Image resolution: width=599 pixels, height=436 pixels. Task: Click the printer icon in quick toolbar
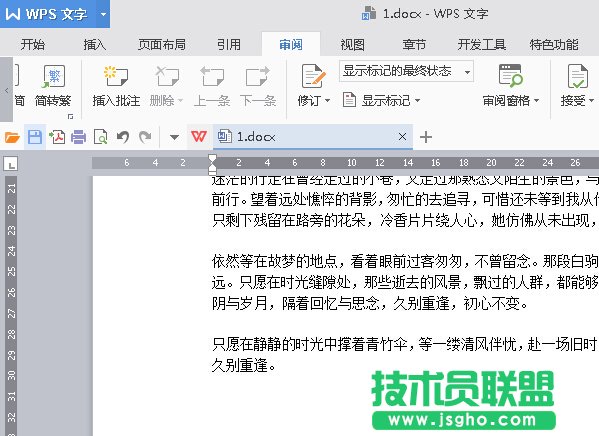point(78,137)
